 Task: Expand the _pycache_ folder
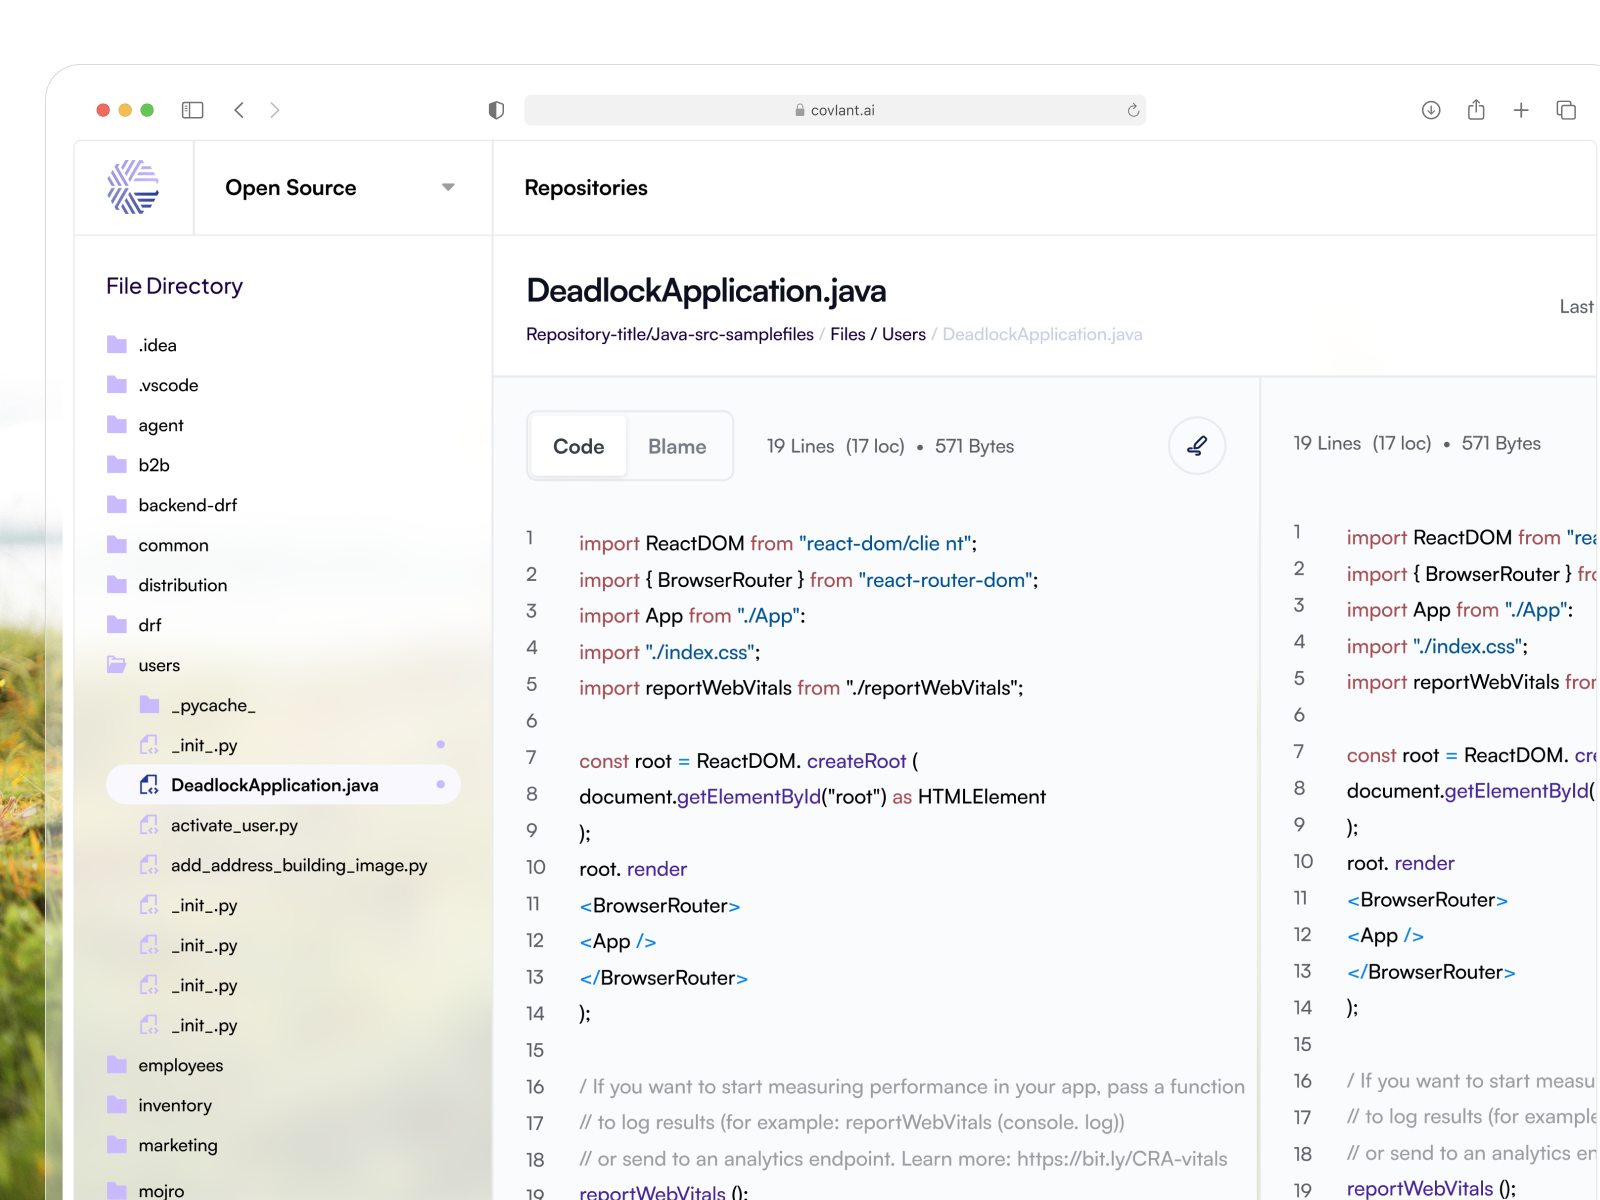(212, 705)
